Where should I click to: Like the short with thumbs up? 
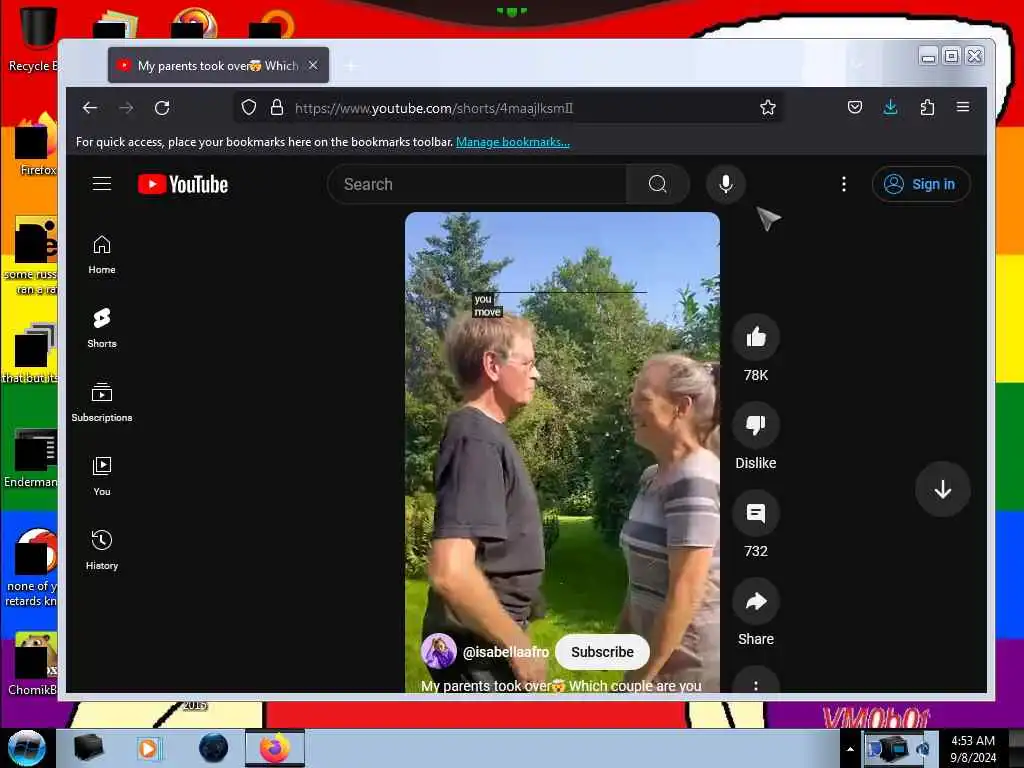(x=756, y=337)
